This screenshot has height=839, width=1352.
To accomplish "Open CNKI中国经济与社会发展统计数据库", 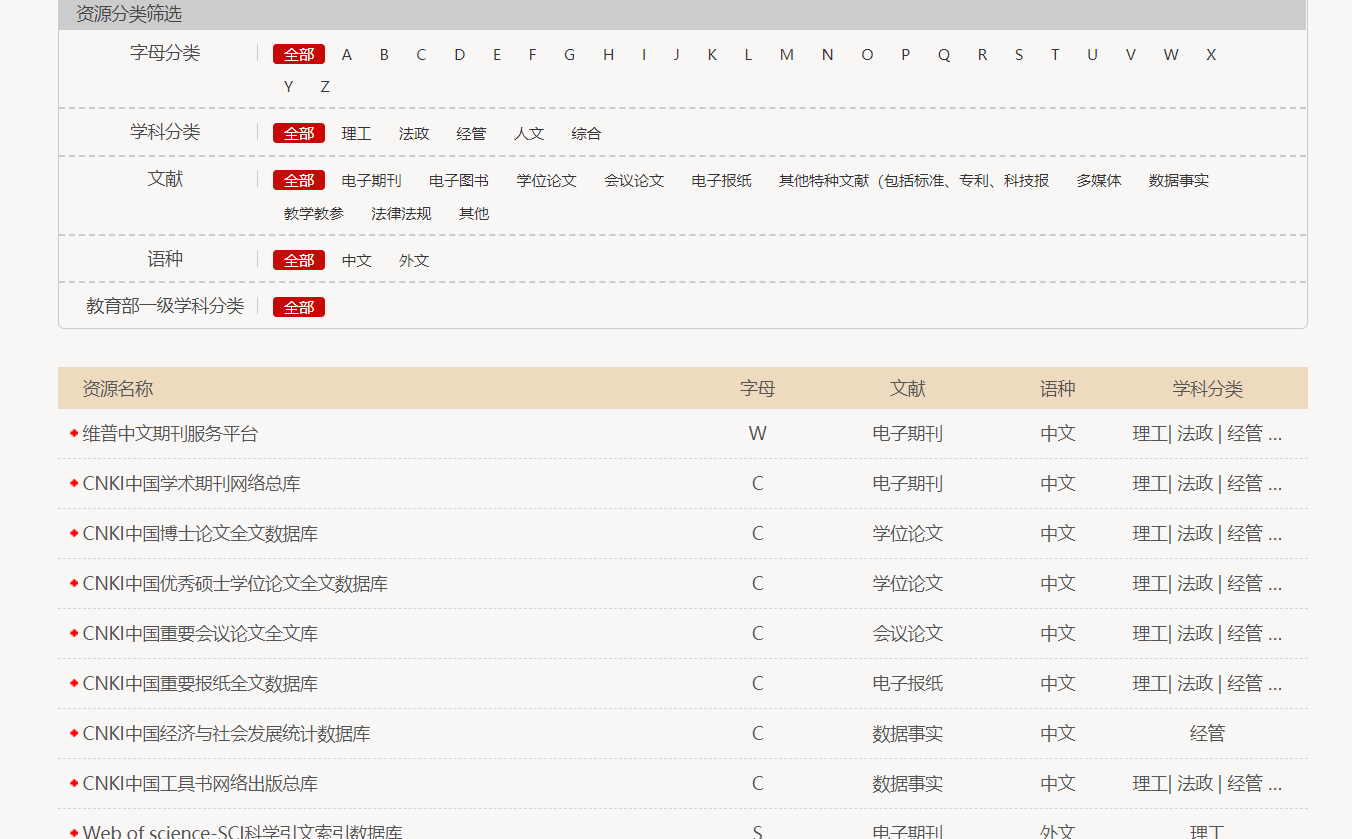I will click(x=226, y=733).
